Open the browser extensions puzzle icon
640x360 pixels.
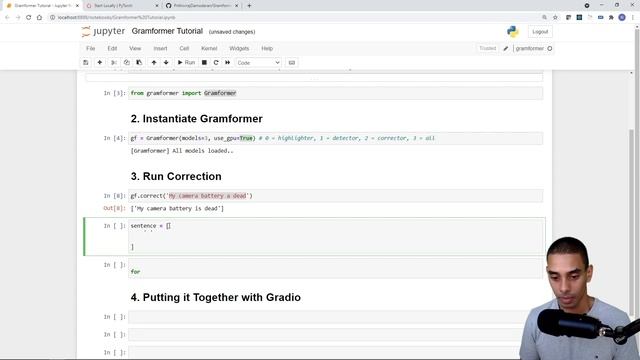(x=611, y=18)
